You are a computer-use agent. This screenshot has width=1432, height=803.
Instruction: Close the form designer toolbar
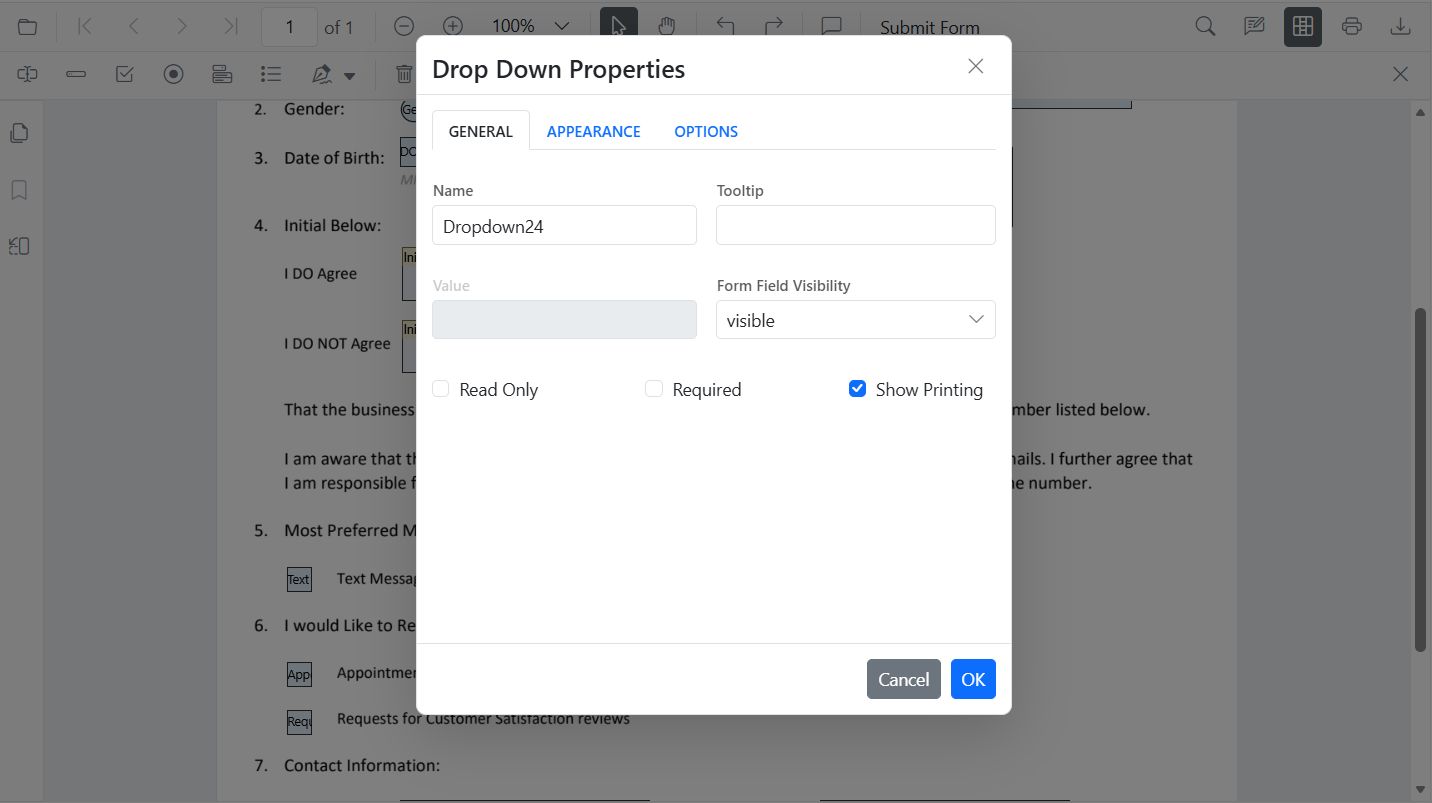1400,74
